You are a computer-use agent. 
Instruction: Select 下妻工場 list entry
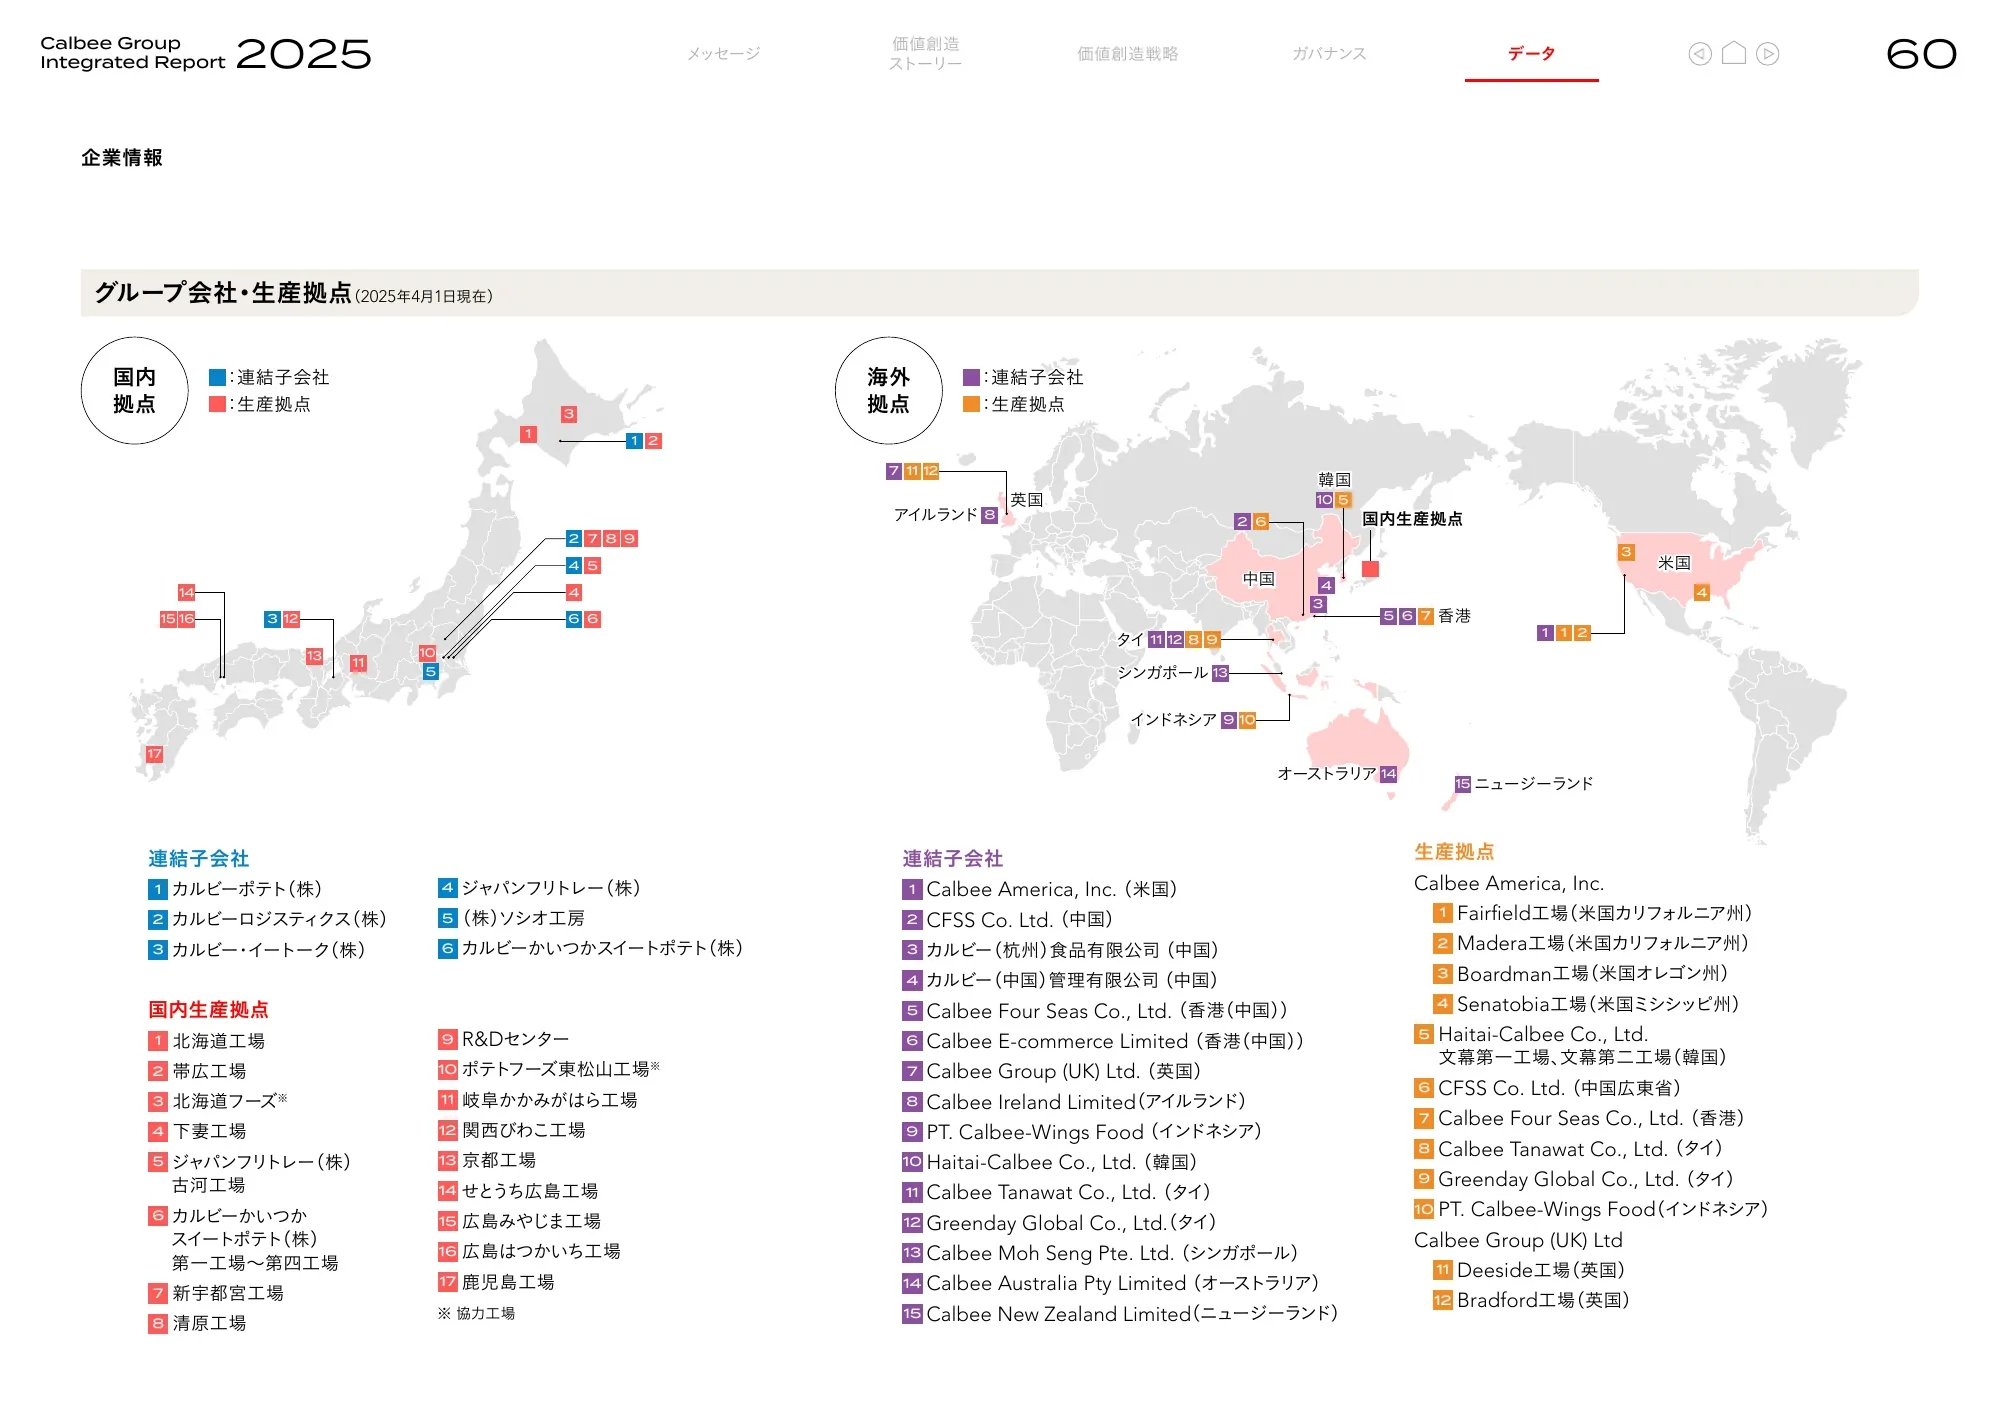pos(198,1131)
